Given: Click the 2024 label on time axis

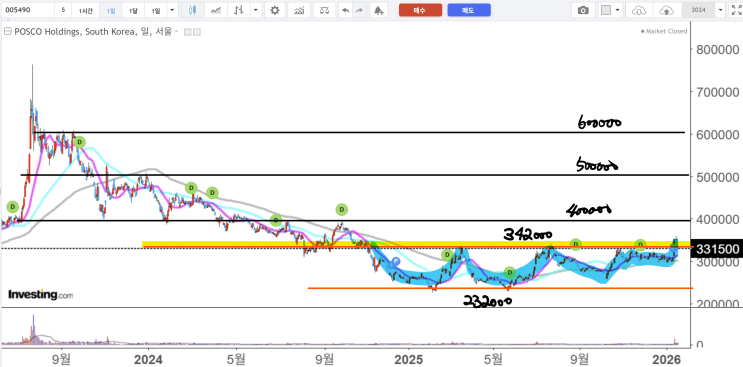Looking at the screenshot, I should click(x=148, y=360).
